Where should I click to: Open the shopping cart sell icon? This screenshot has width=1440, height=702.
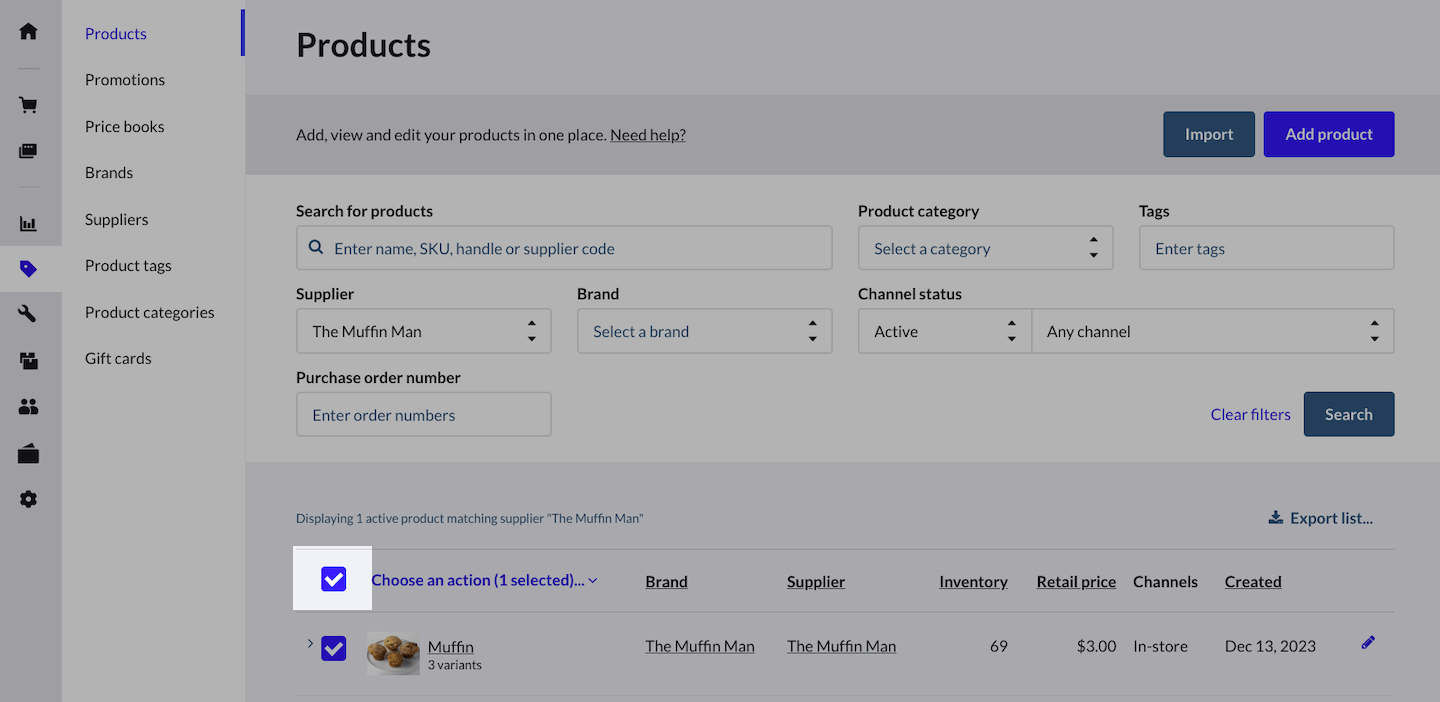[x=29, y=105]
